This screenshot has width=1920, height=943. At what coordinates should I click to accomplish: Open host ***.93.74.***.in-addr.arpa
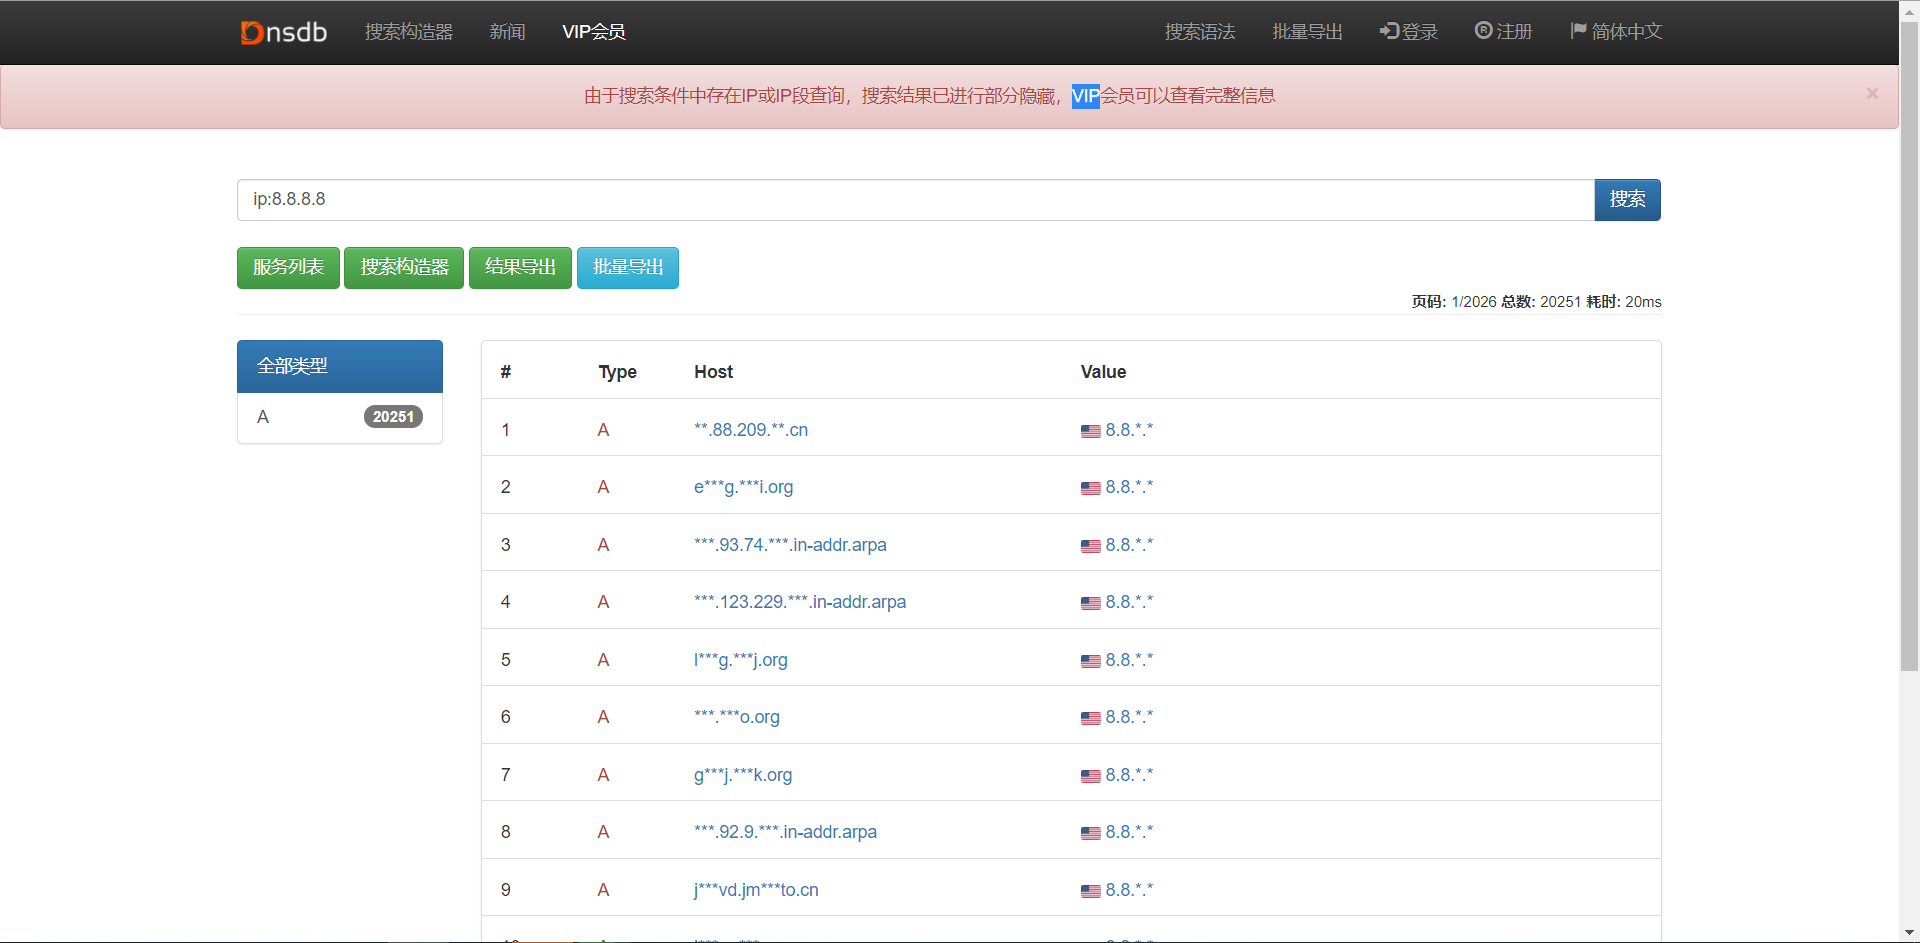(790, 545)
